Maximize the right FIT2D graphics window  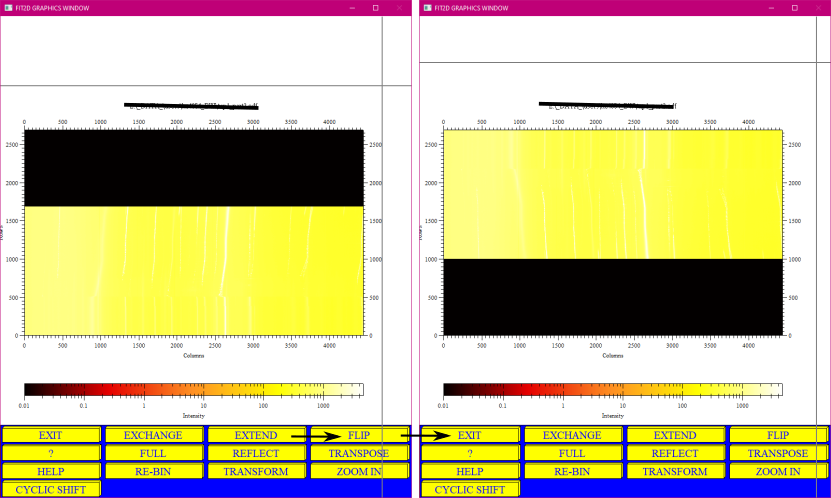point(794,8)
